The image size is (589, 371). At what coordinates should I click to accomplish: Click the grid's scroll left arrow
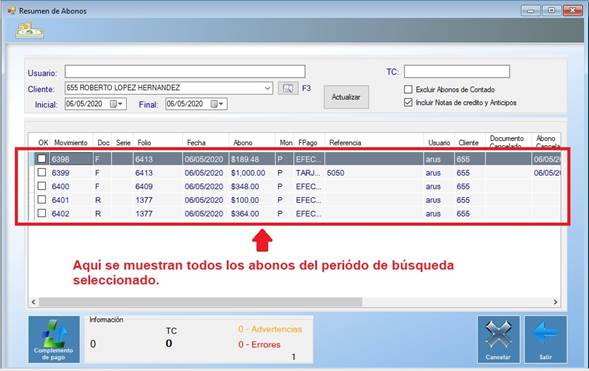click(x=34, y=302)
